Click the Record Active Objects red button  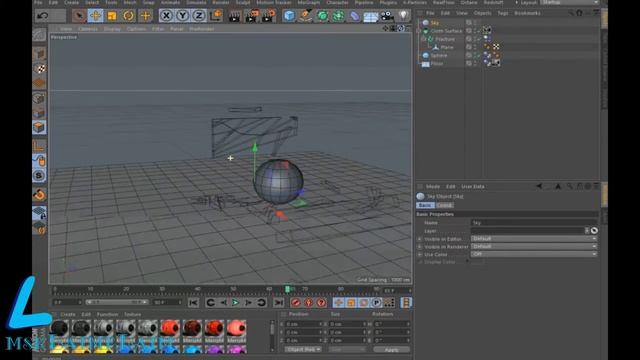(x=296, y=303)
